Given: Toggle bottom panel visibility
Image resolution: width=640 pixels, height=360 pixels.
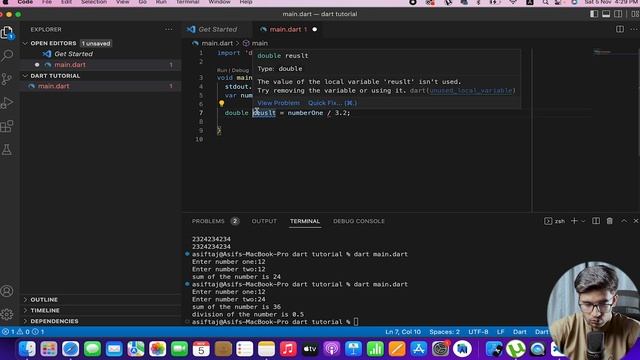Looking at the screenshot, I should click(x=606, y=14).
